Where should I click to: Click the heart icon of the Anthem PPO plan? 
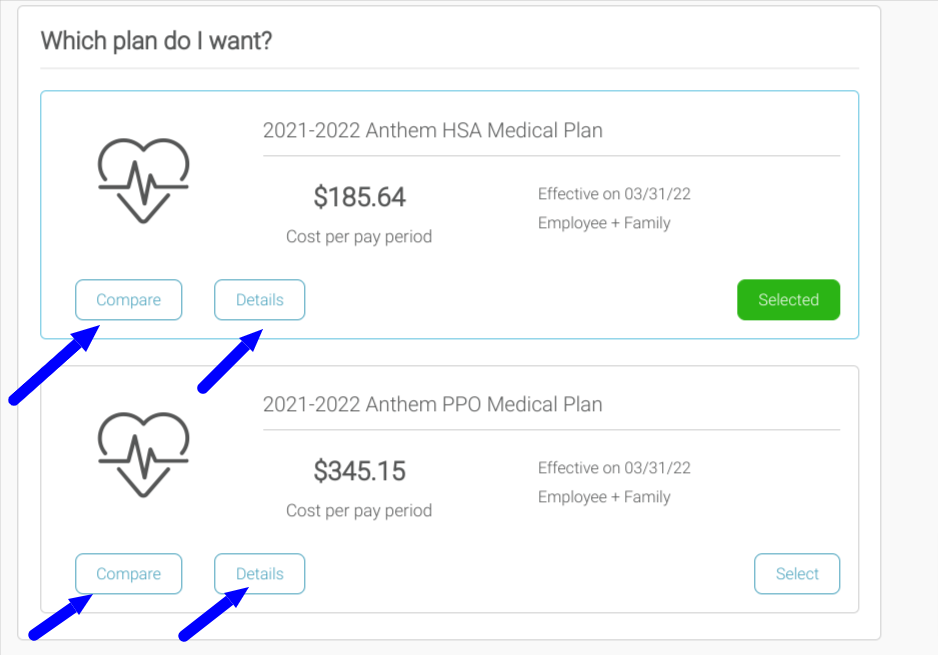pyautogui.click(x=144, y=454)
